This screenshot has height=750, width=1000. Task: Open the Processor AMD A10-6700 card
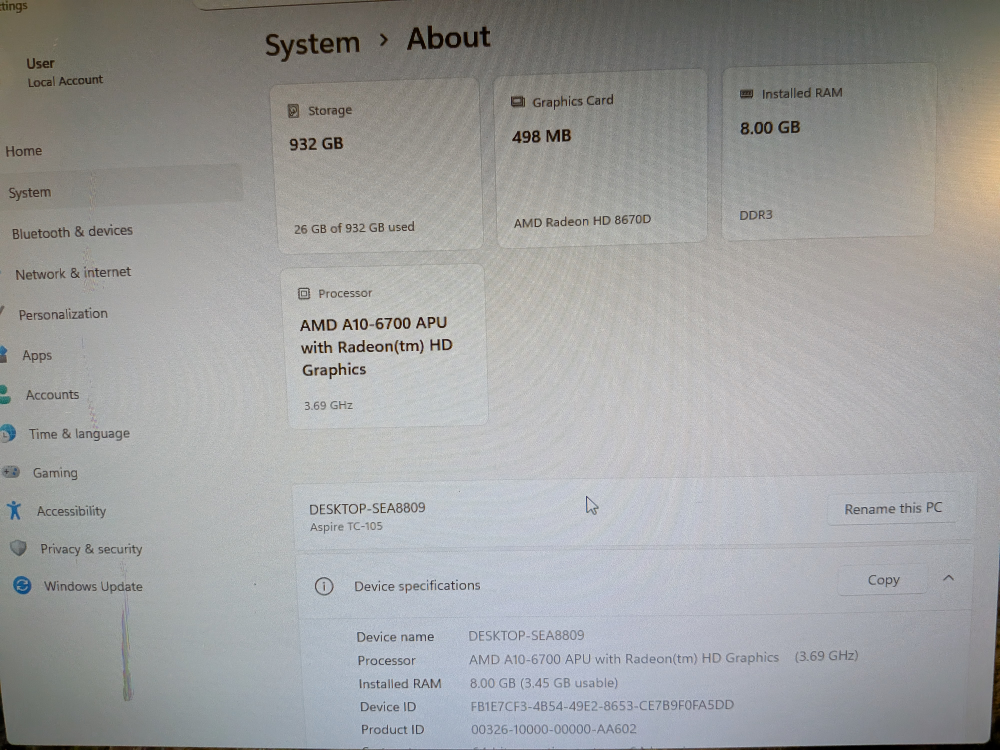(x=386, y=347)
